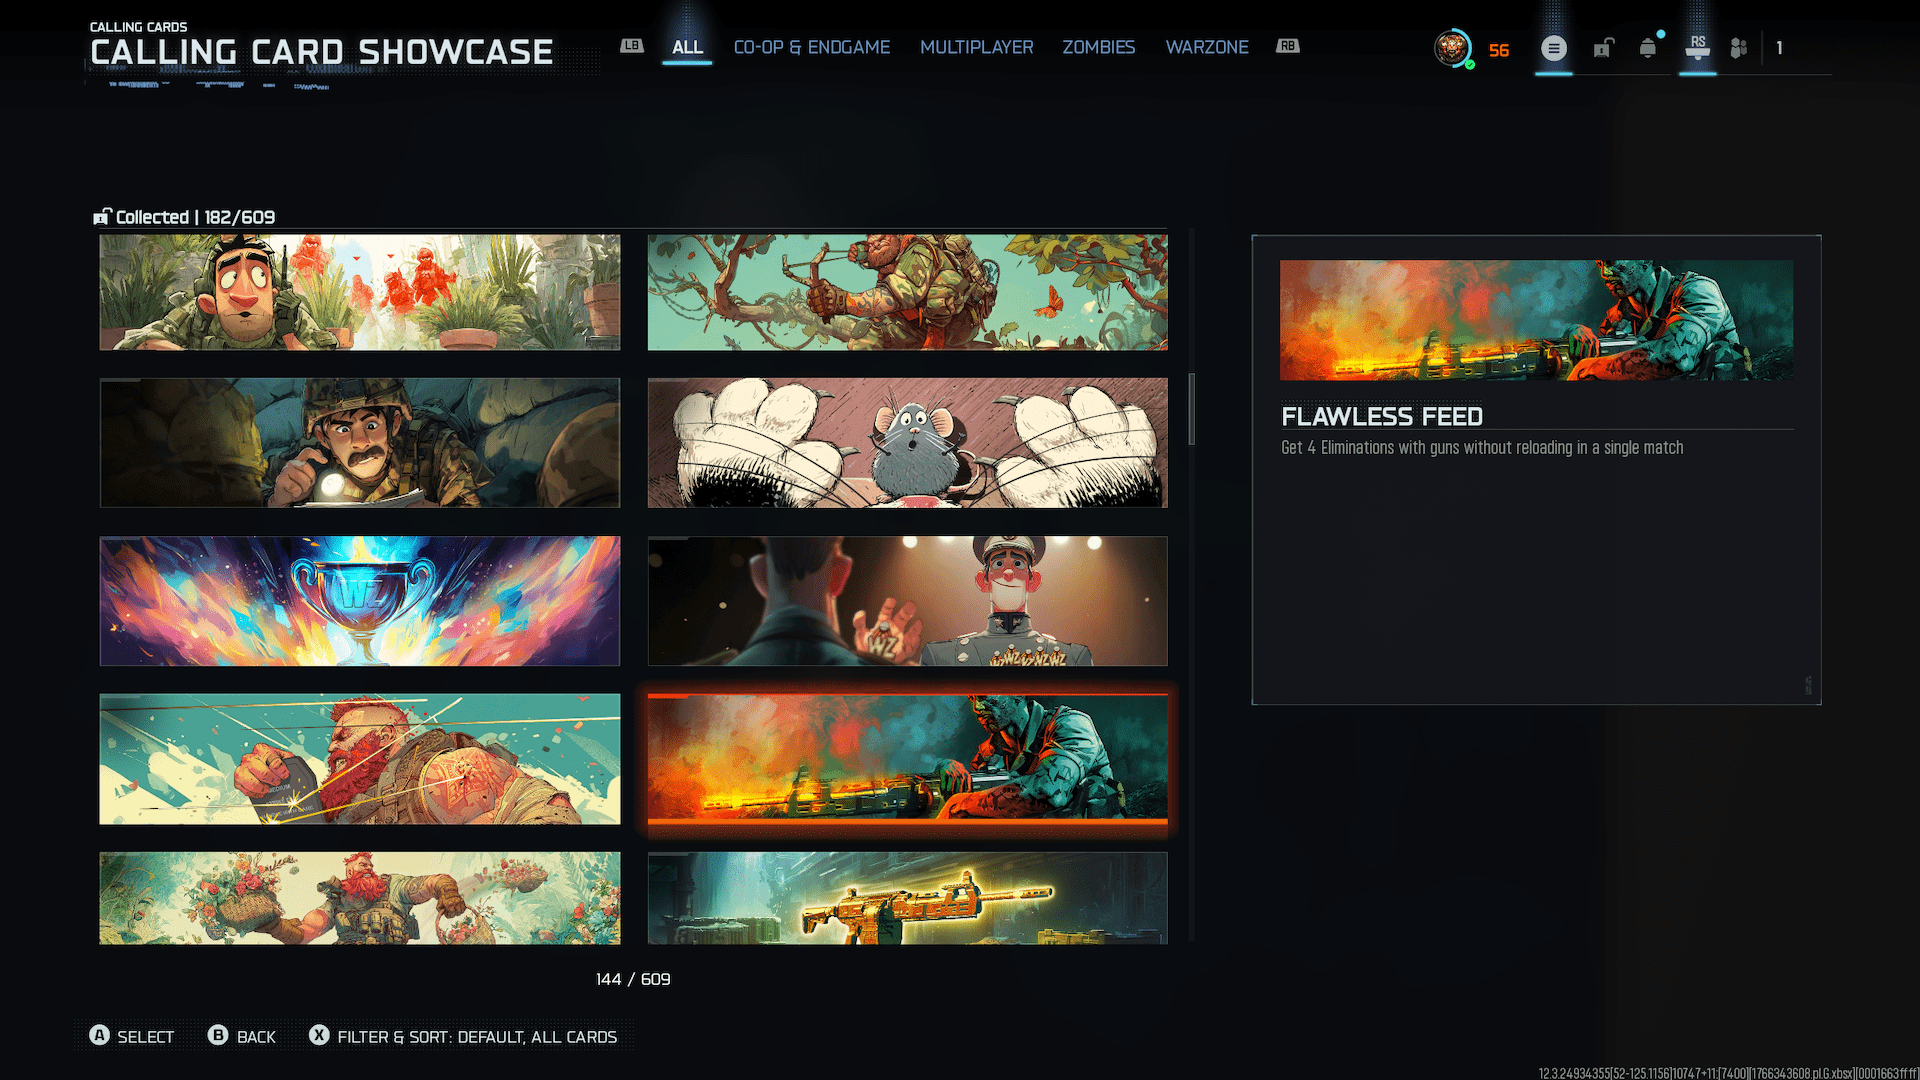This screenshot has width=1920, height=1080.
Task: Open the notifications bell icon
Action: 1648,48
